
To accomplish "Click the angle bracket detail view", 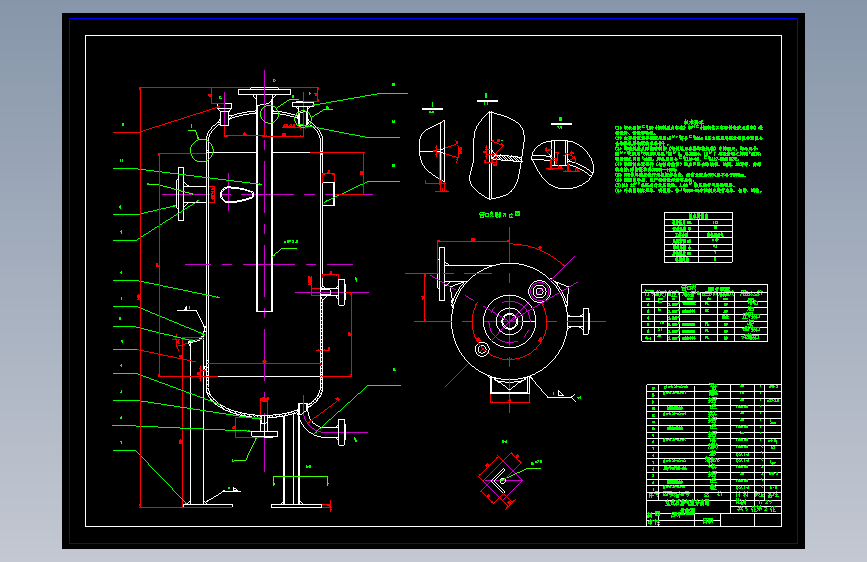I will (x=501, y=479).
